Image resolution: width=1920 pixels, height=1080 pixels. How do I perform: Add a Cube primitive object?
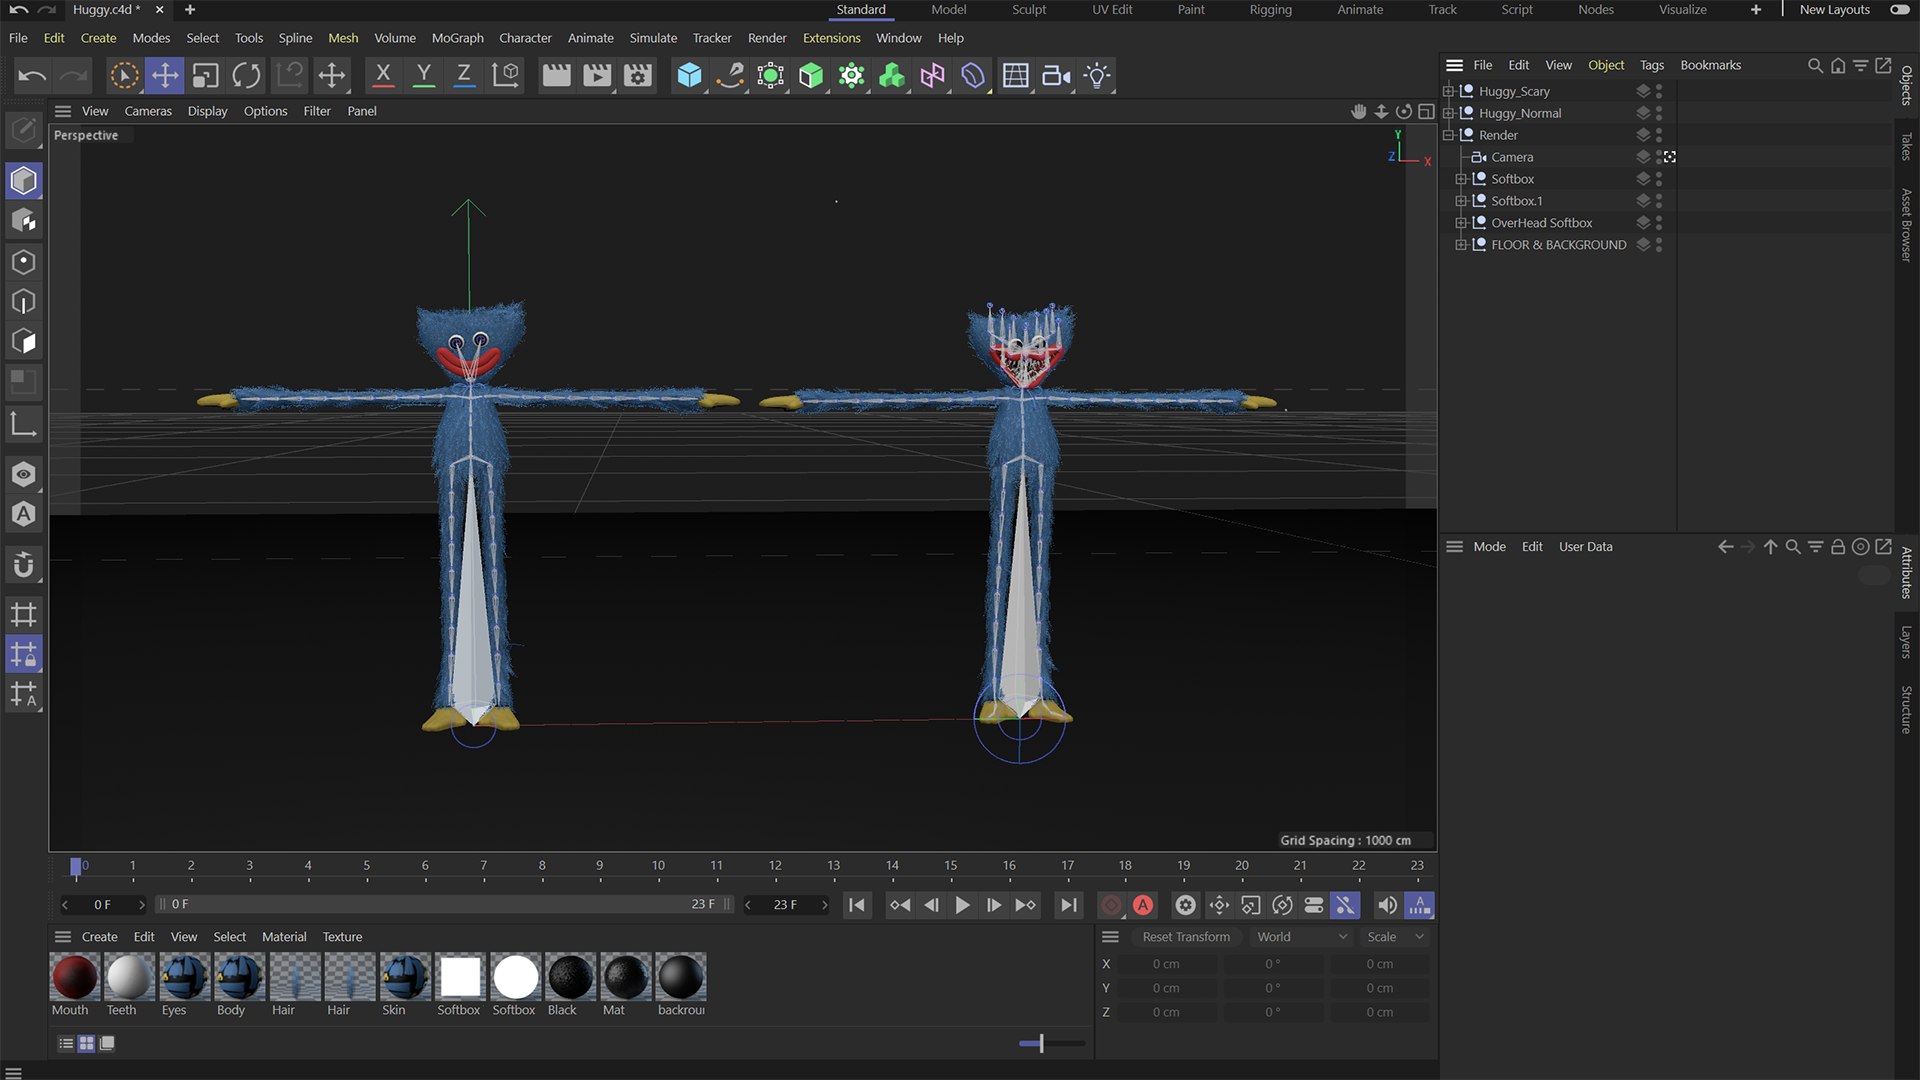pyautogui.click(x=689, y=75)
